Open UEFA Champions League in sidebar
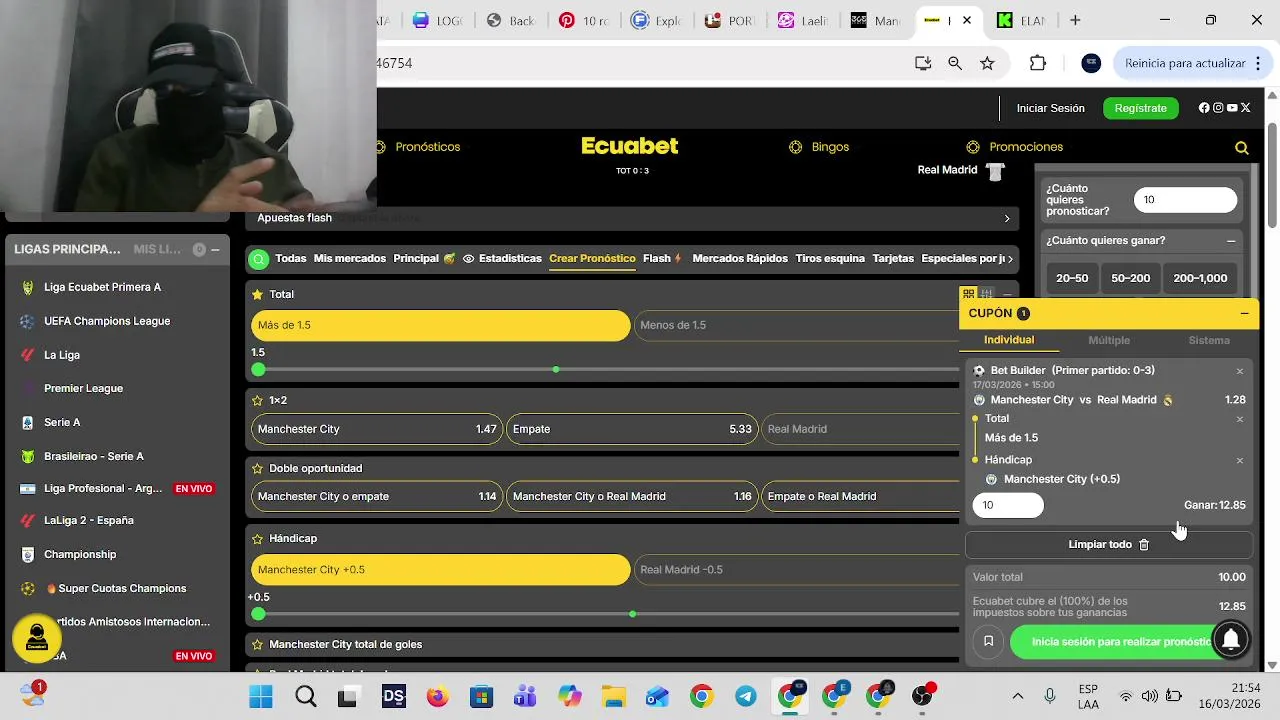The width and height of the screenshot is (1280, 720). [x=107, y=321]
